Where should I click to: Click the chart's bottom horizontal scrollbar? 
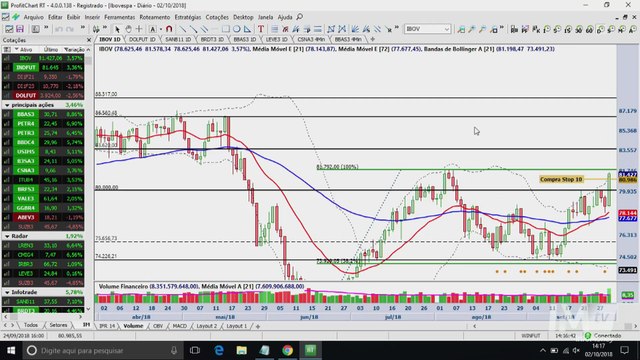[555, 326]
